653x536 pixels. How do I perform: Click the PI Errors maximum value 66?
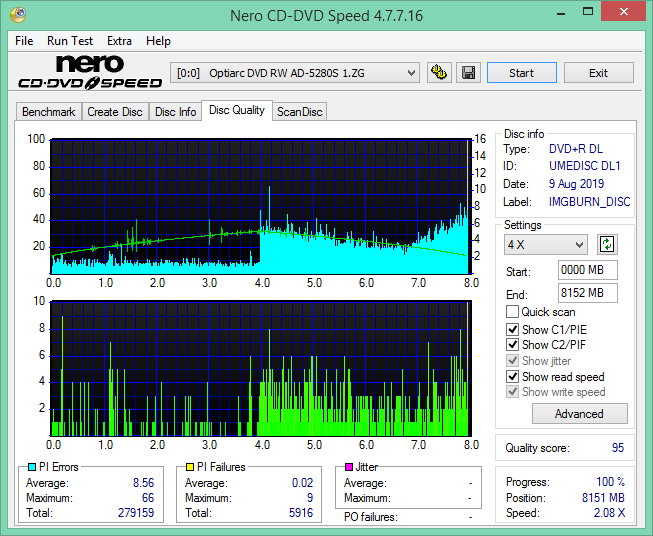pyautogui.click(x=148, y=498)
